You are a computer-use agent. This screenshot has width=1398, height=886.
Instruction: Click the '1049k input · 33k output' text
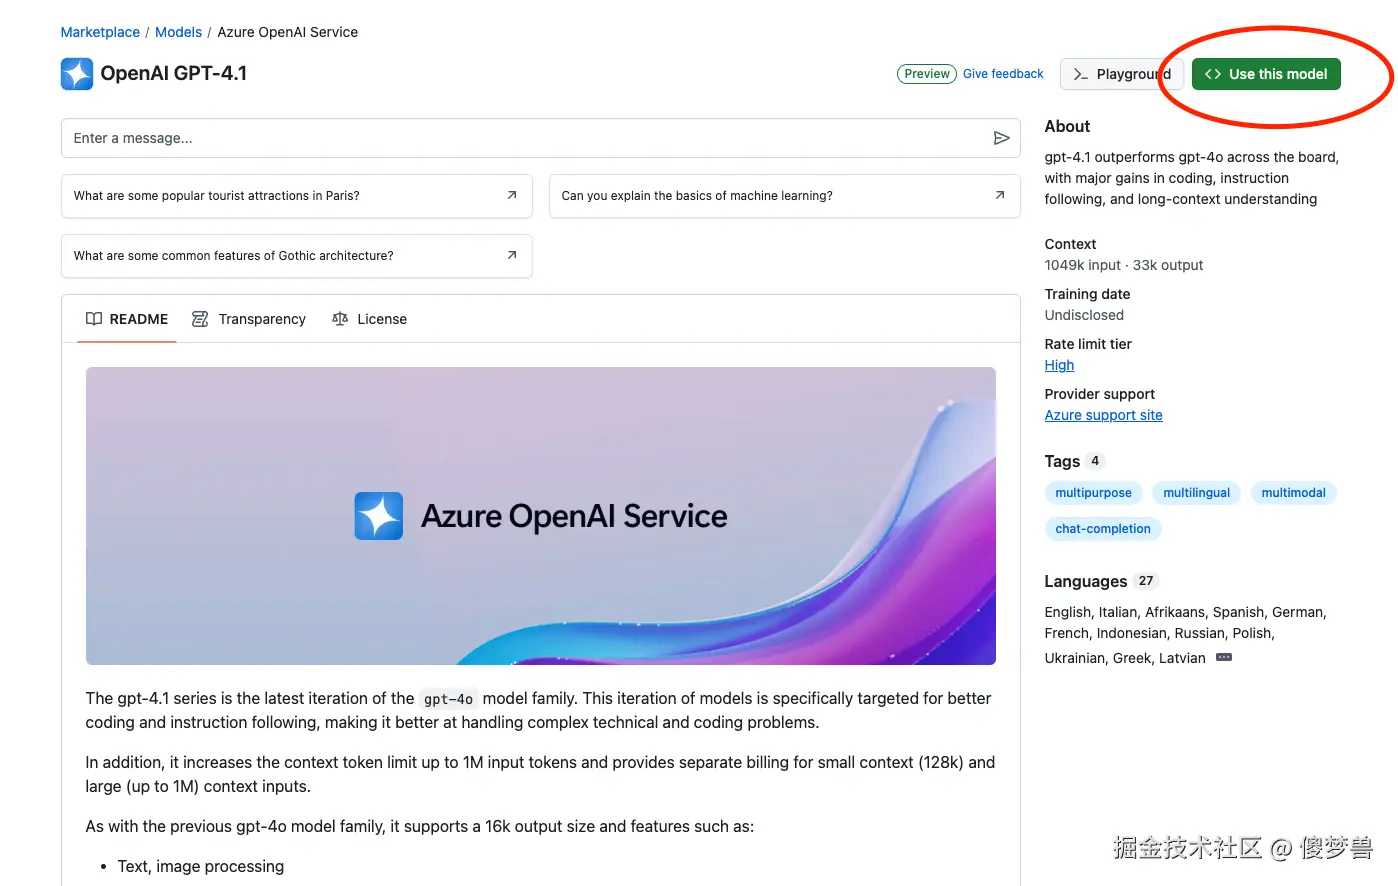pyautogui.click(x=1123, y=265)
